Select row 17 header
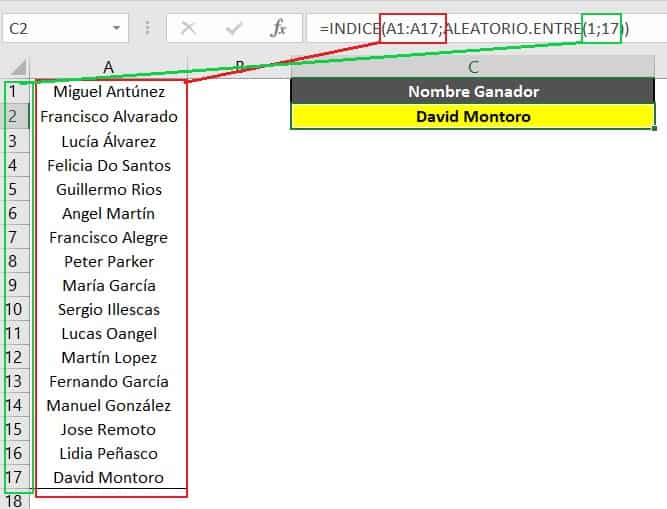 click(15, 477)
